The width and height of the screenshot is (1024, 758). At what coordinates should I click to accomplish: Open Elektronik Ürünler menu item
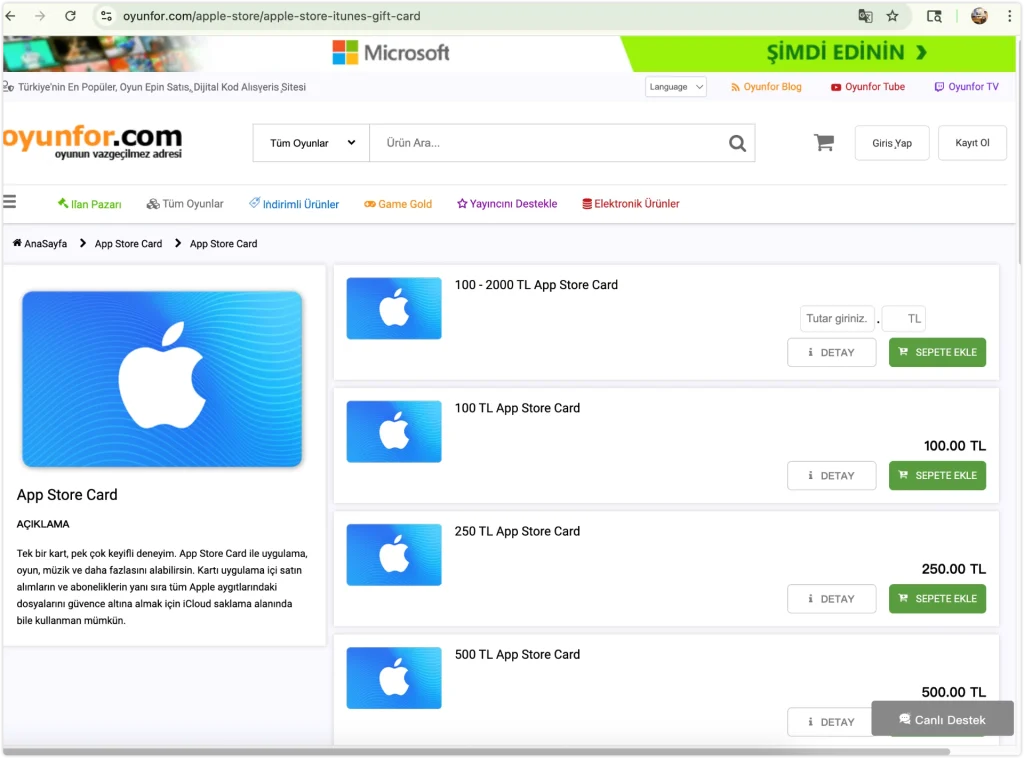pyautogui.click(x=631, y=204)
